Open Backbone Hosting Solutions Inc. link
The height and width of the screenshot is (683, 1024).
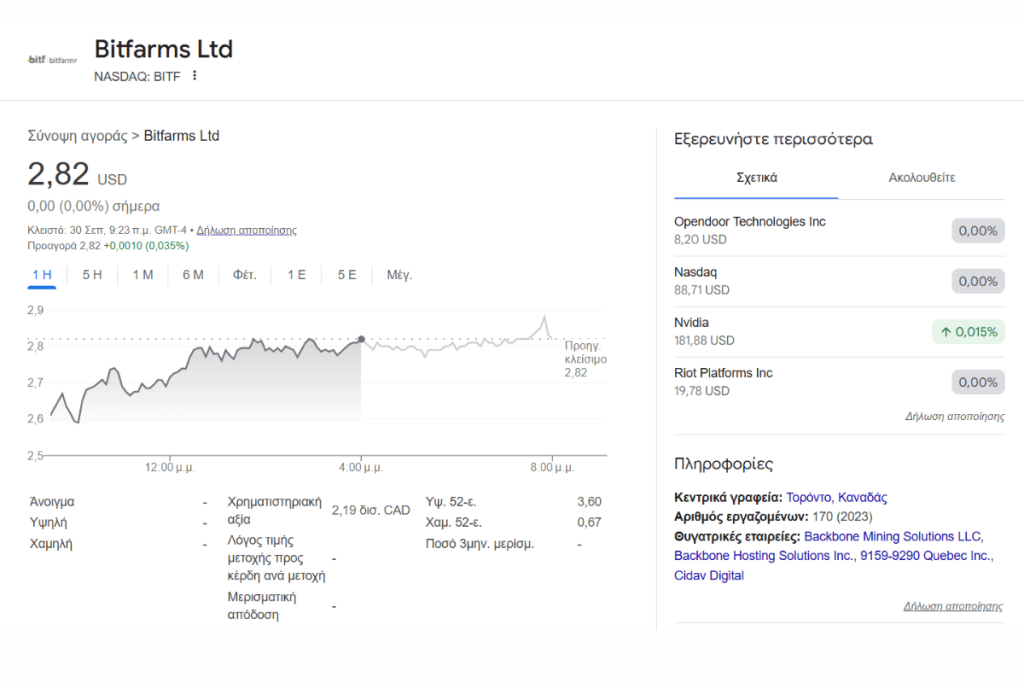click(x=764, y=556)
